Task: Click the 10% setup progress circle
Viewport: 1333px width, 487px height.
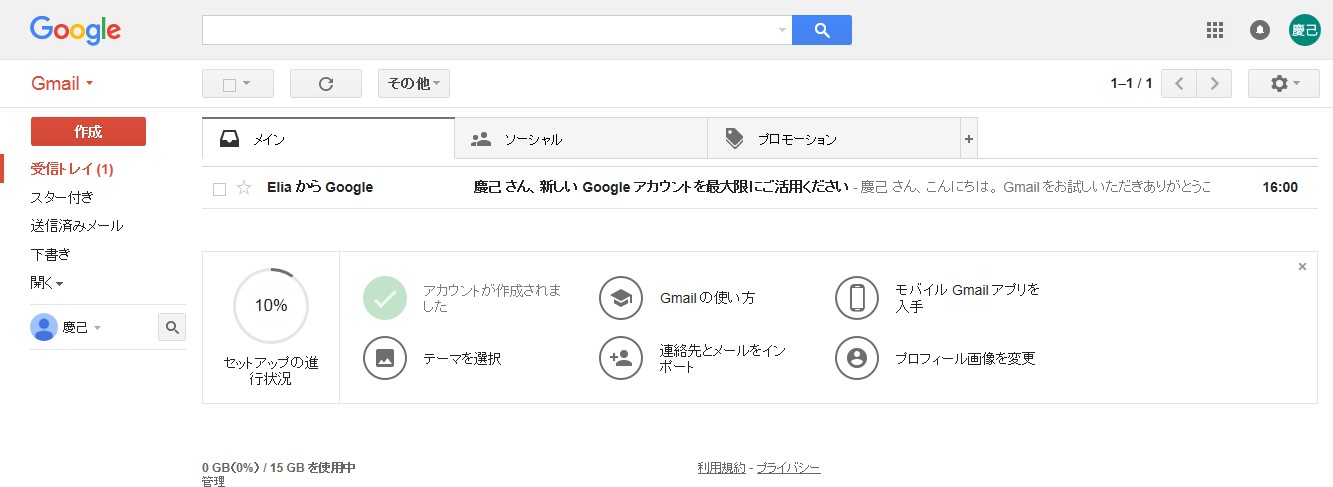Action: [271, 306]
